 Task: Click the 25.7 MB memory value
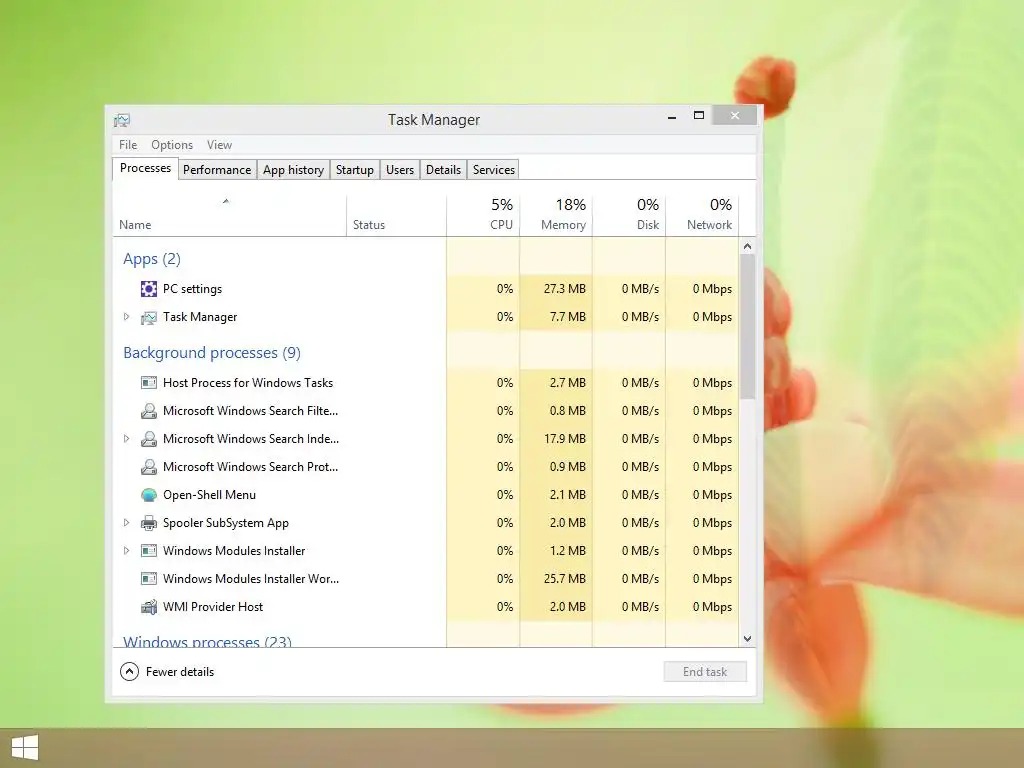point(564,579)
